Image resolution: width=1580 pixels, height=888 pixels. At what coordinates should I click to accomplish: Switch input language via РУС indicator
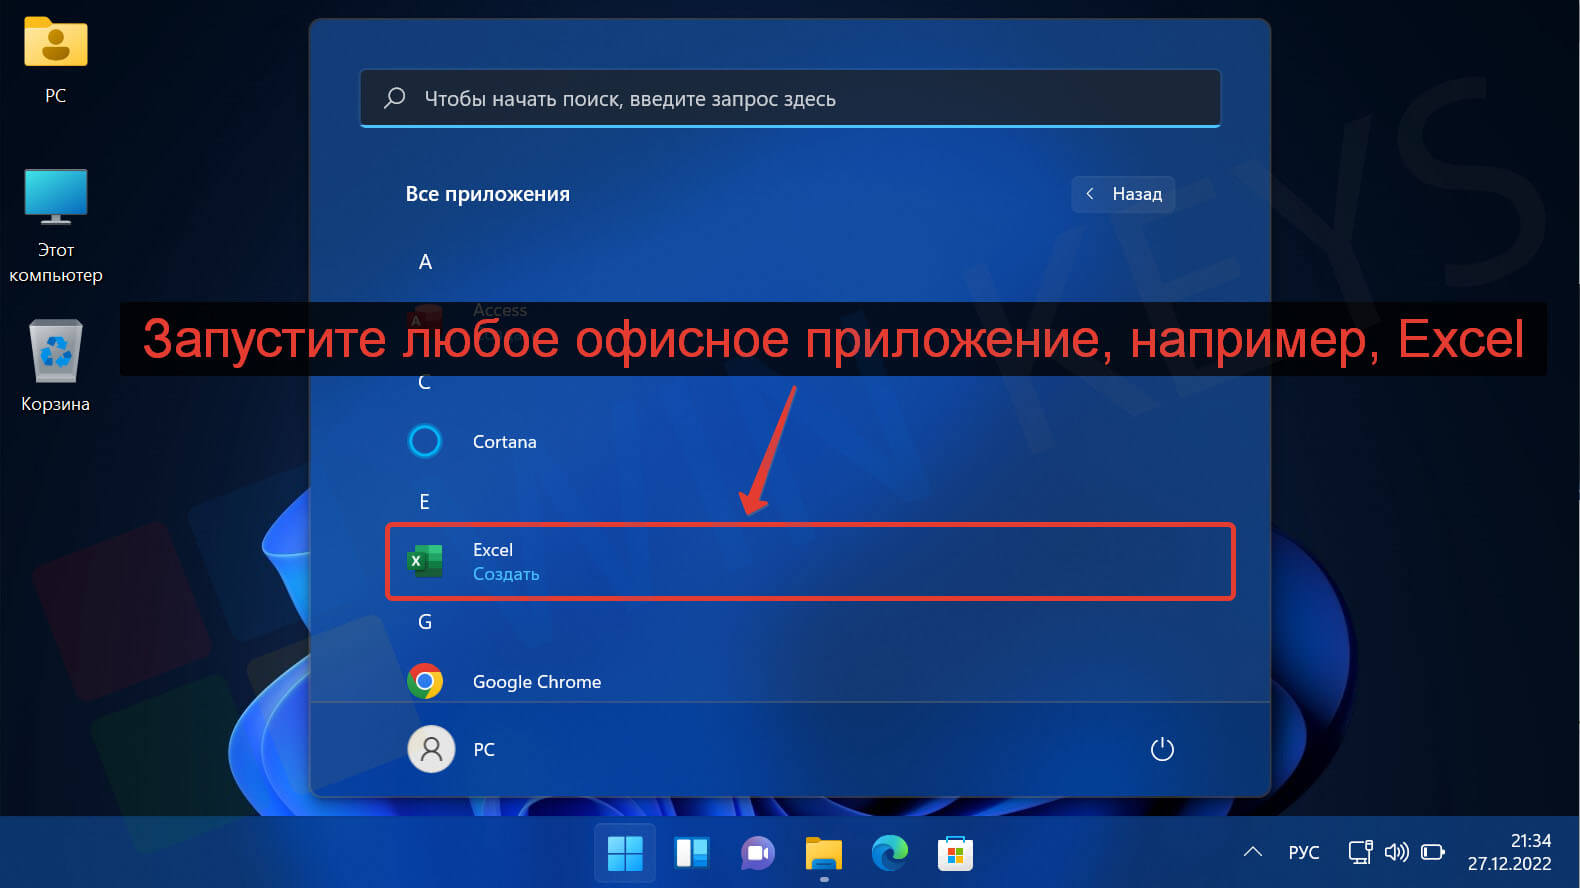1303,853
